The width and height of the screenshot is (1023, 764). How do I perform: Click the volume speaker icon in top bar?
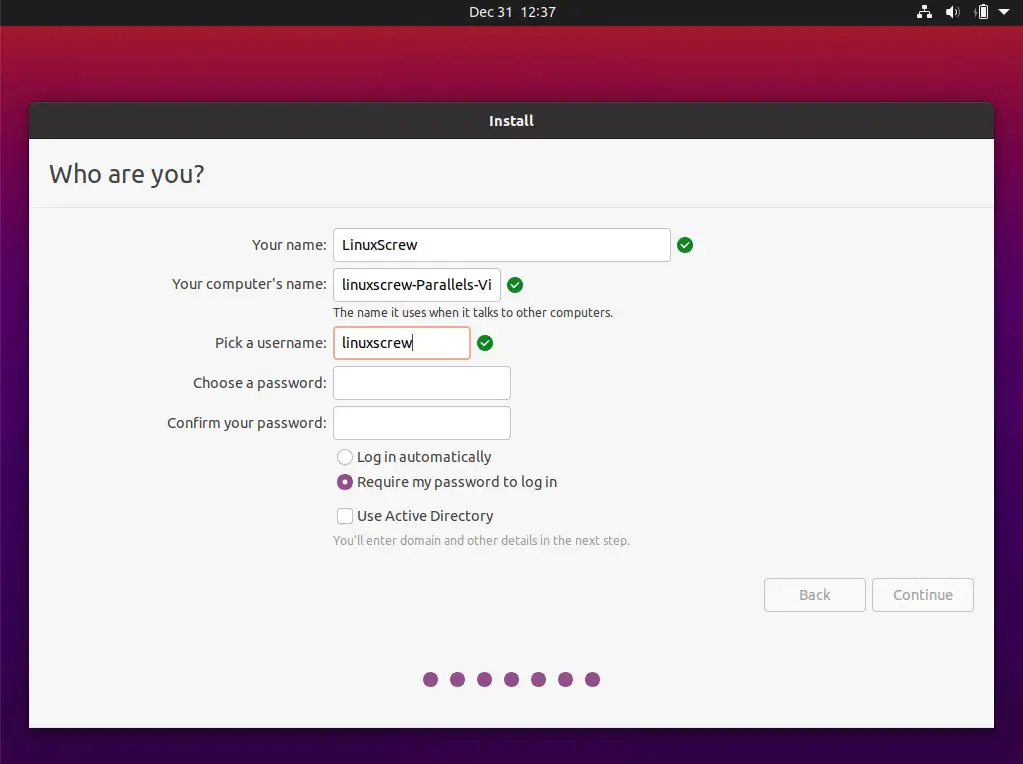click(x=953, y=12)
